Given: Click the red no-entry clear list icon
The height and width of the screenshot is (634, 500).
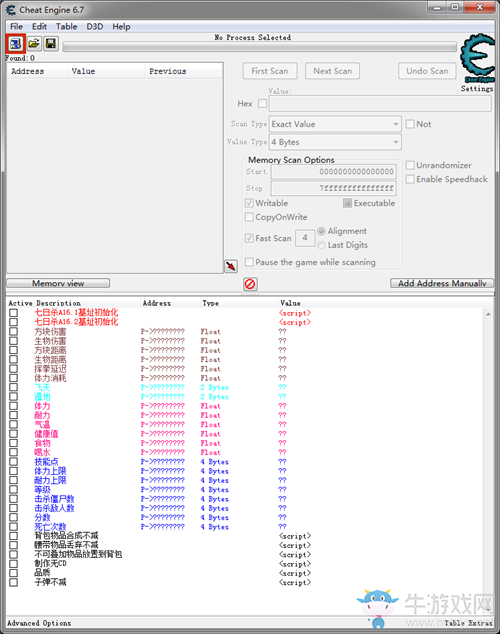Looking at the screenshot, I should coord(250,284).
